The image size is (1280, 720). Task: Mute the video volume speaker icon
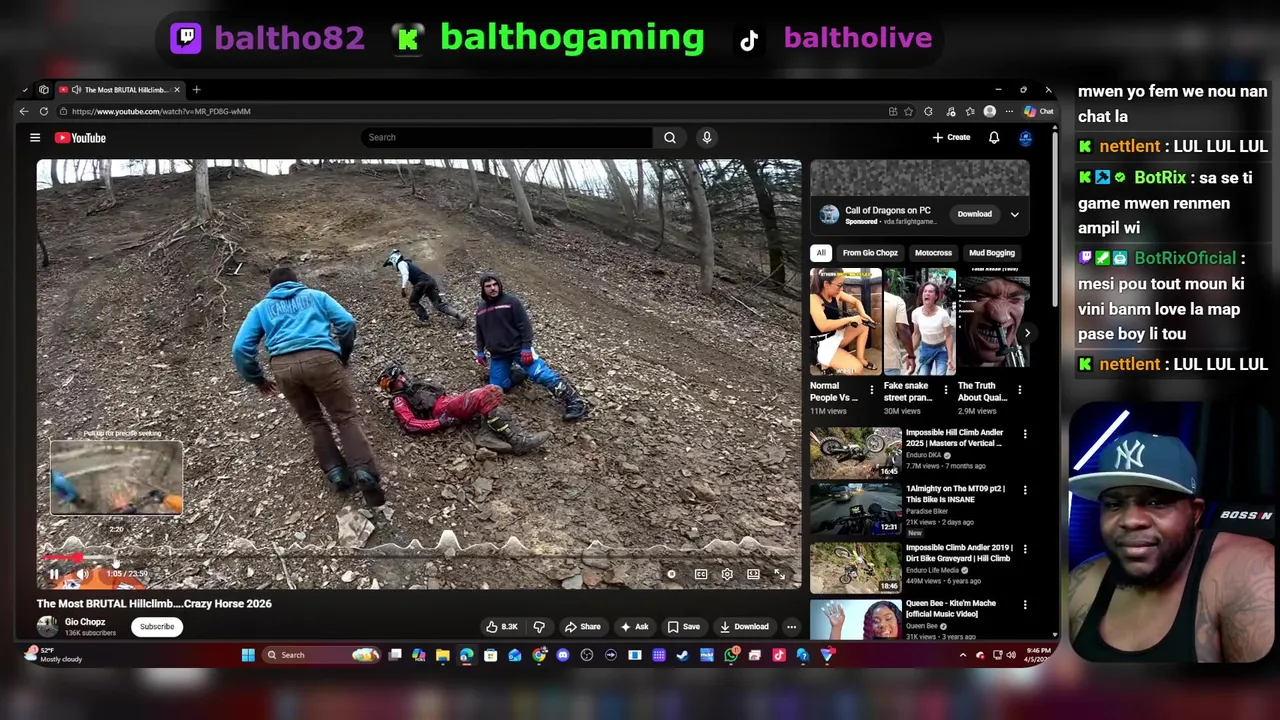click(84, 574)
